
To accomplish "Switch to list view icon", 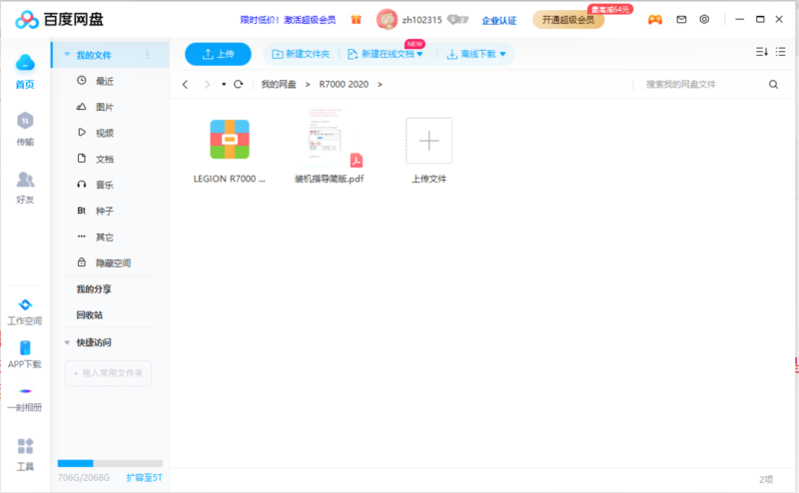I will (x=781, y=52).
